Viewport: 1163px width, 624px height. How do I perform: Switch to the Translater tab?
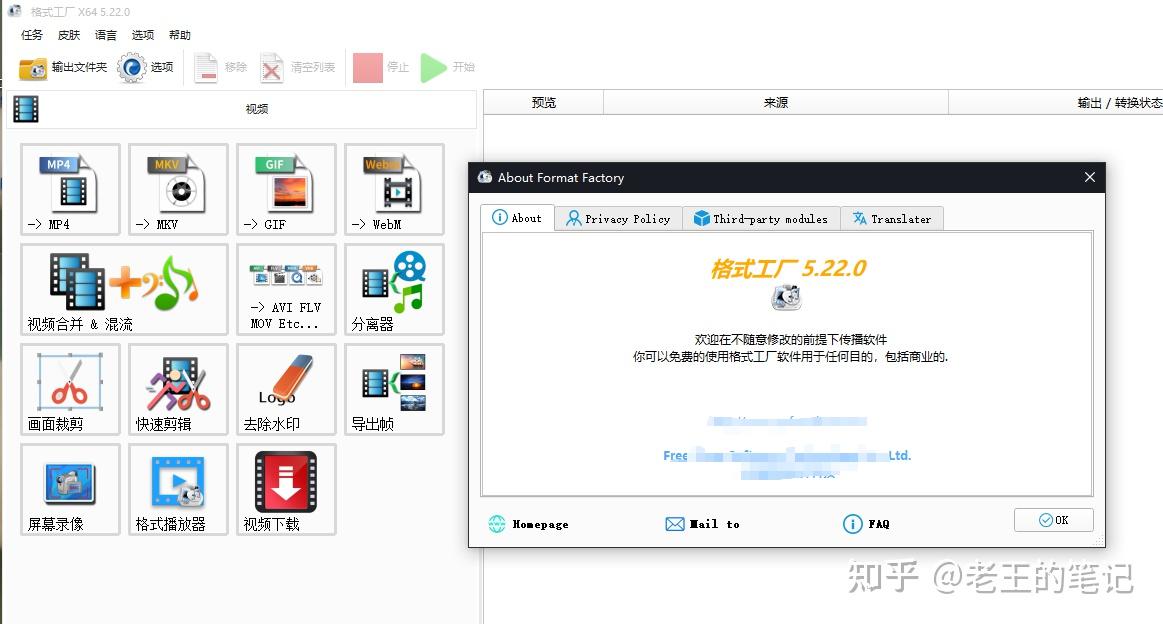(892, 219)
